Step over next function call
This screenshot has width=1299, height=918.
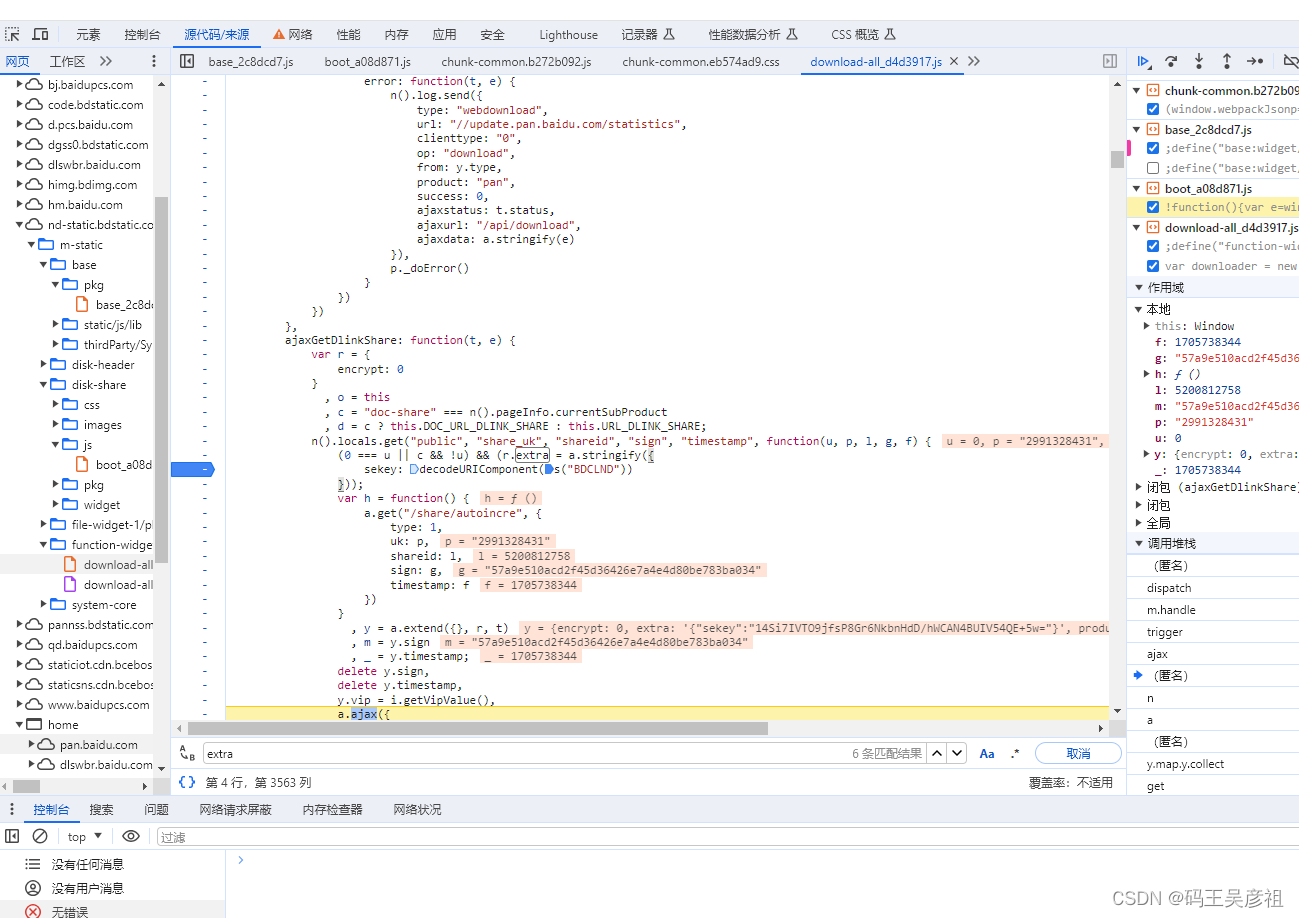click(x=1171, y=61)
